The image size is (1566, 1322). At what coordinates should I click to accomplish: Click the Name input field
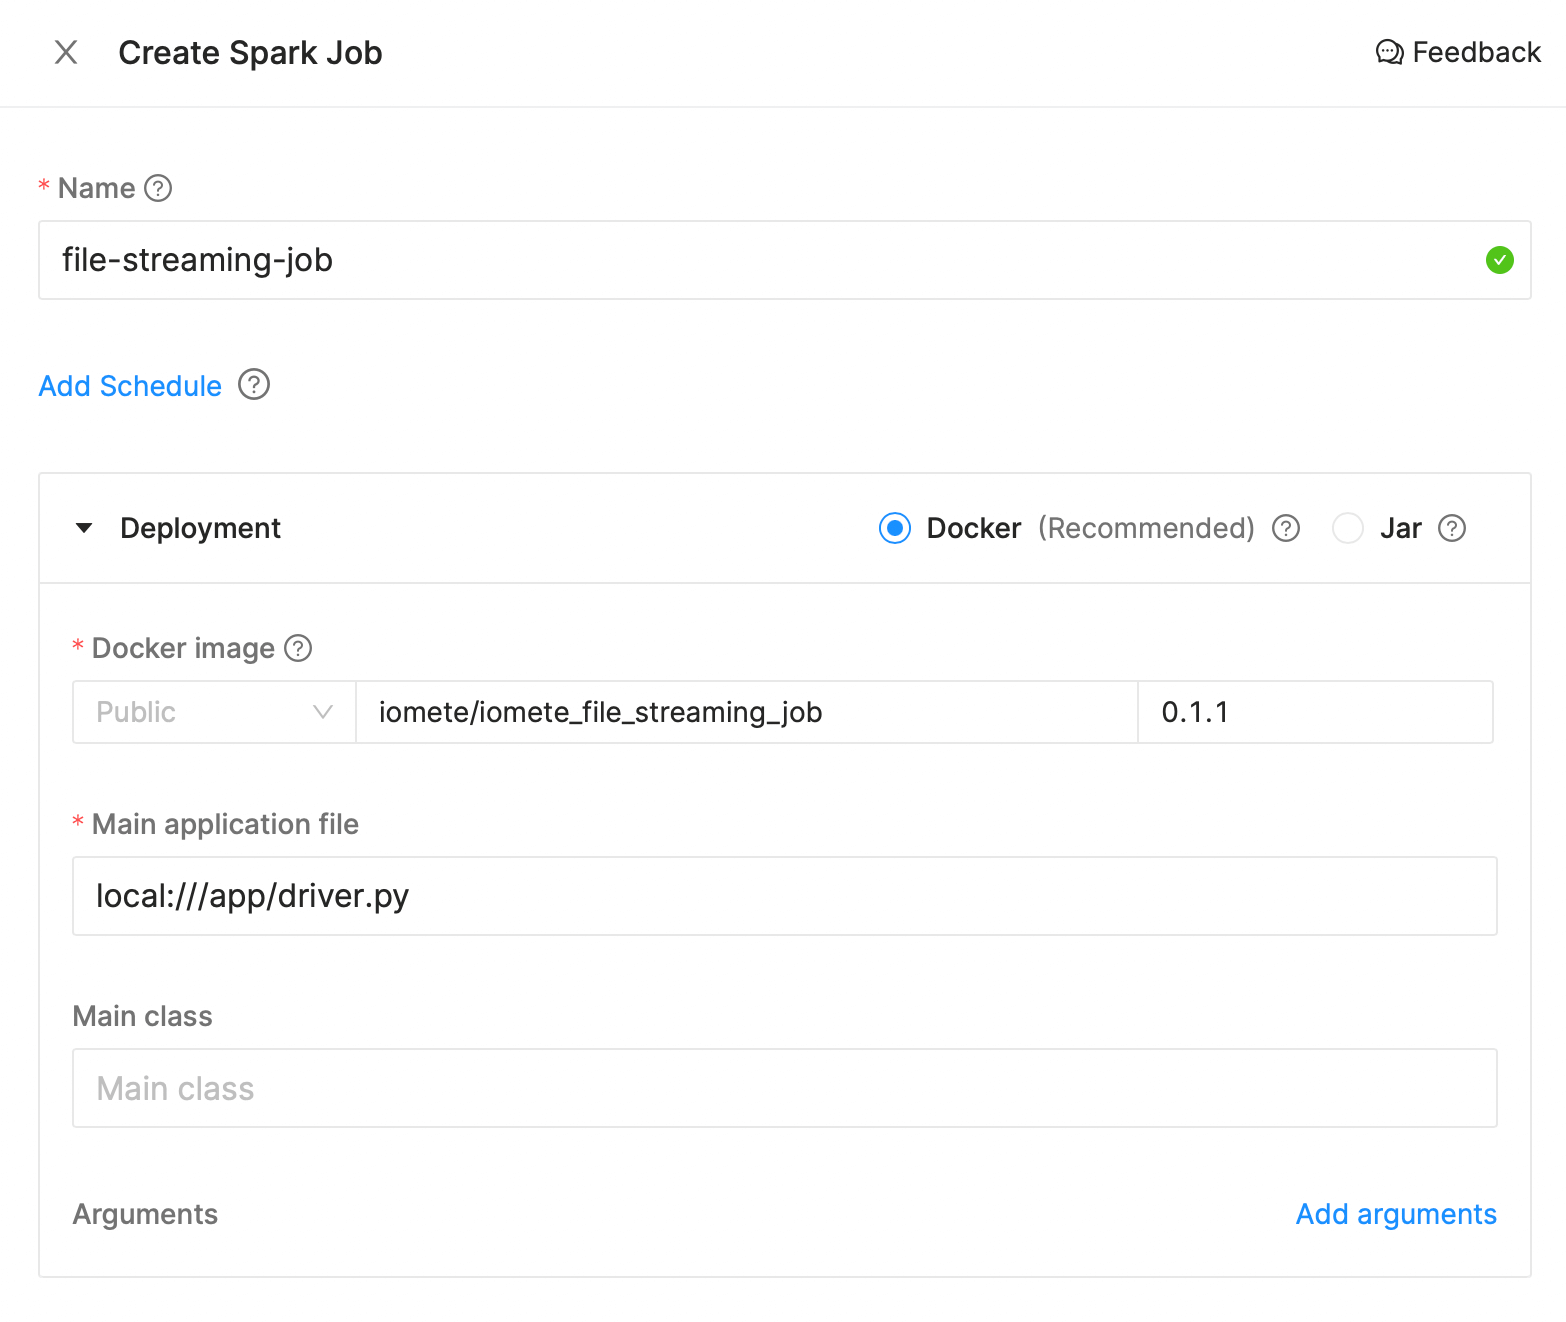(784, 260)
